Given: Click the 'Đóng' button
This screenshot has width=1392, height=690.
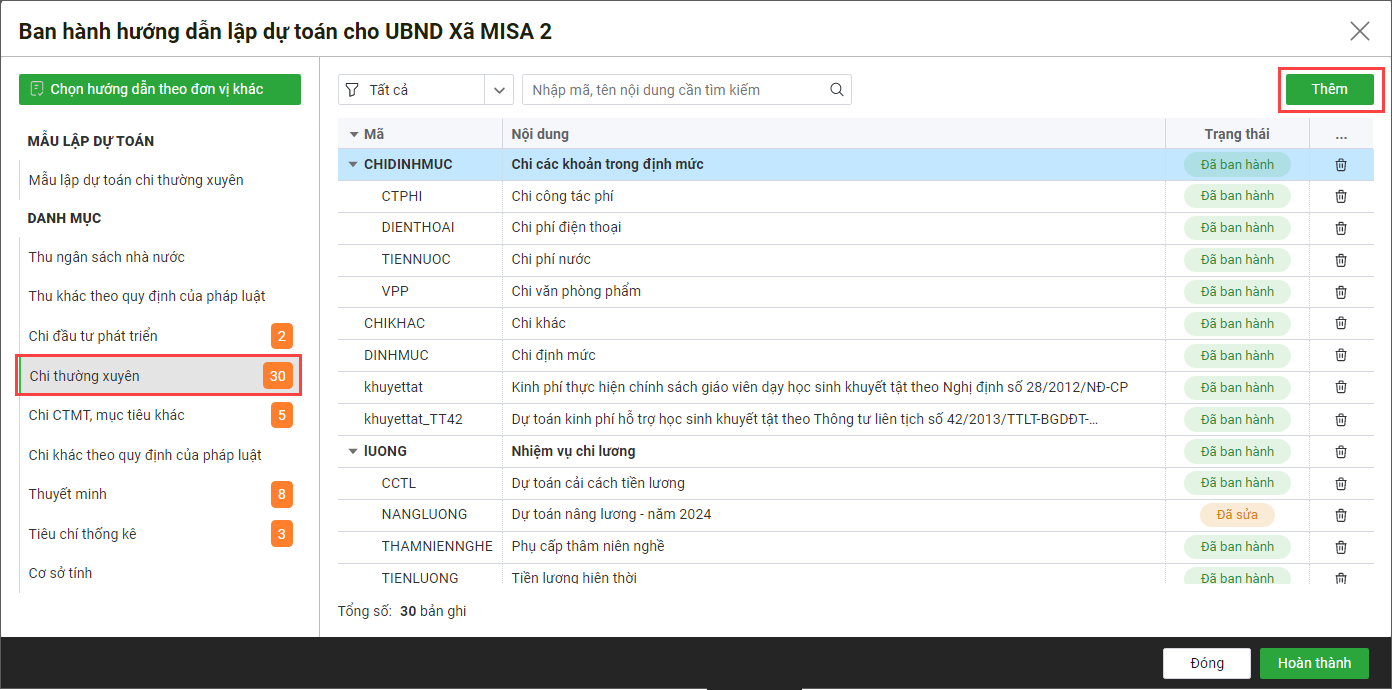Looking at the screenshot, I should point(1206,663).
